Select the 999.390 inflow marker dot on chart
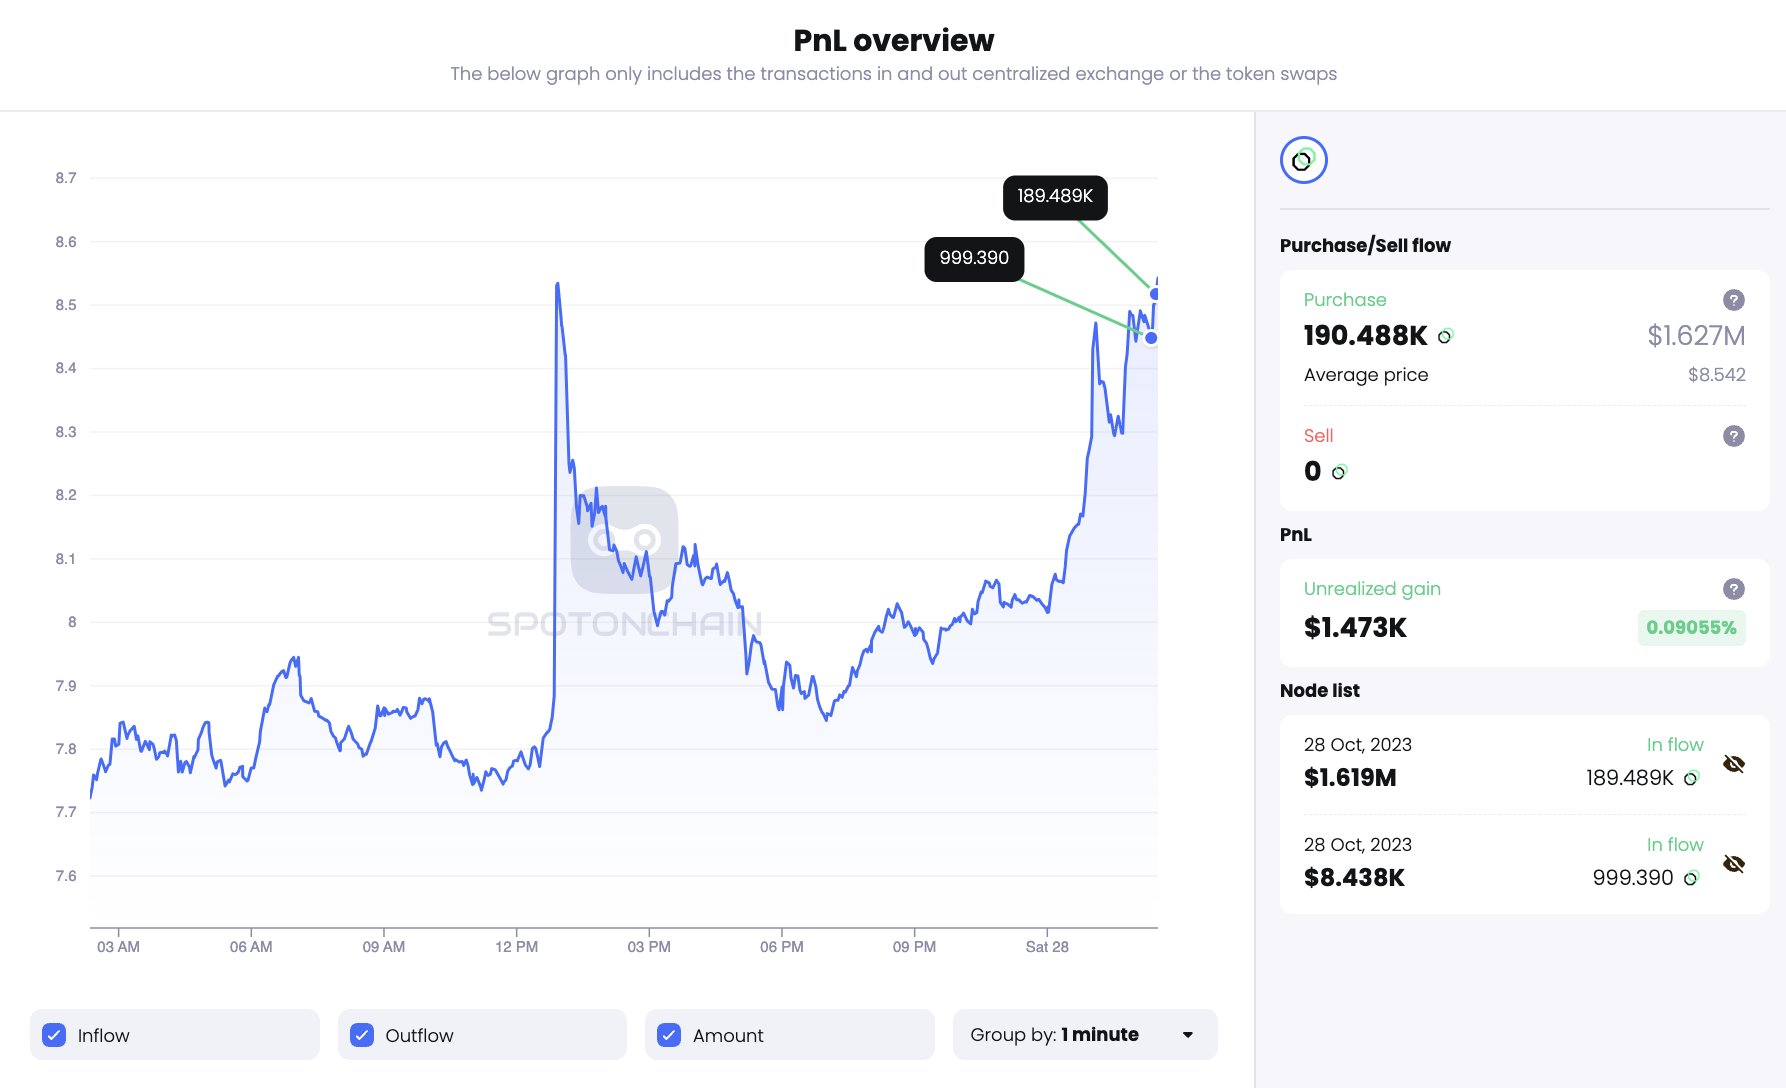1786x1088 pixels. (x=1151, y=338)
